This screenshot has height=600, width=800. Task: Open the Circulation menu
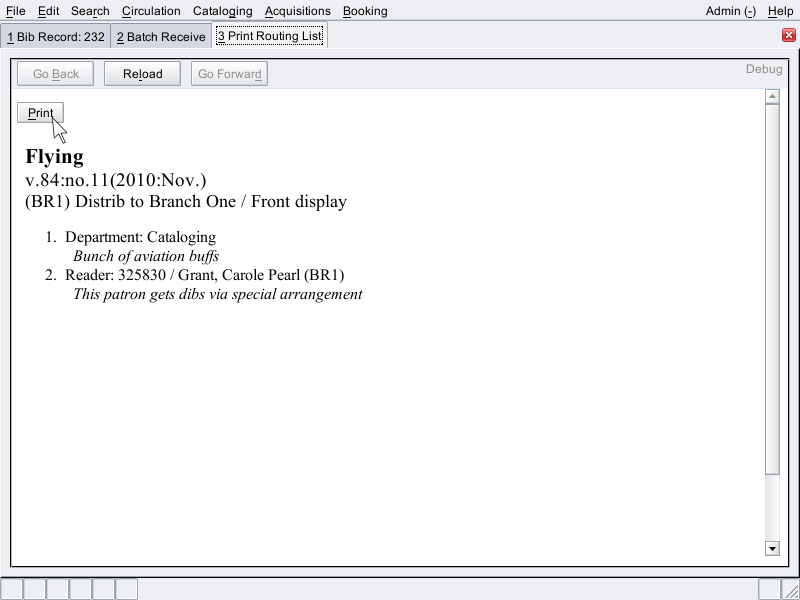151,11
